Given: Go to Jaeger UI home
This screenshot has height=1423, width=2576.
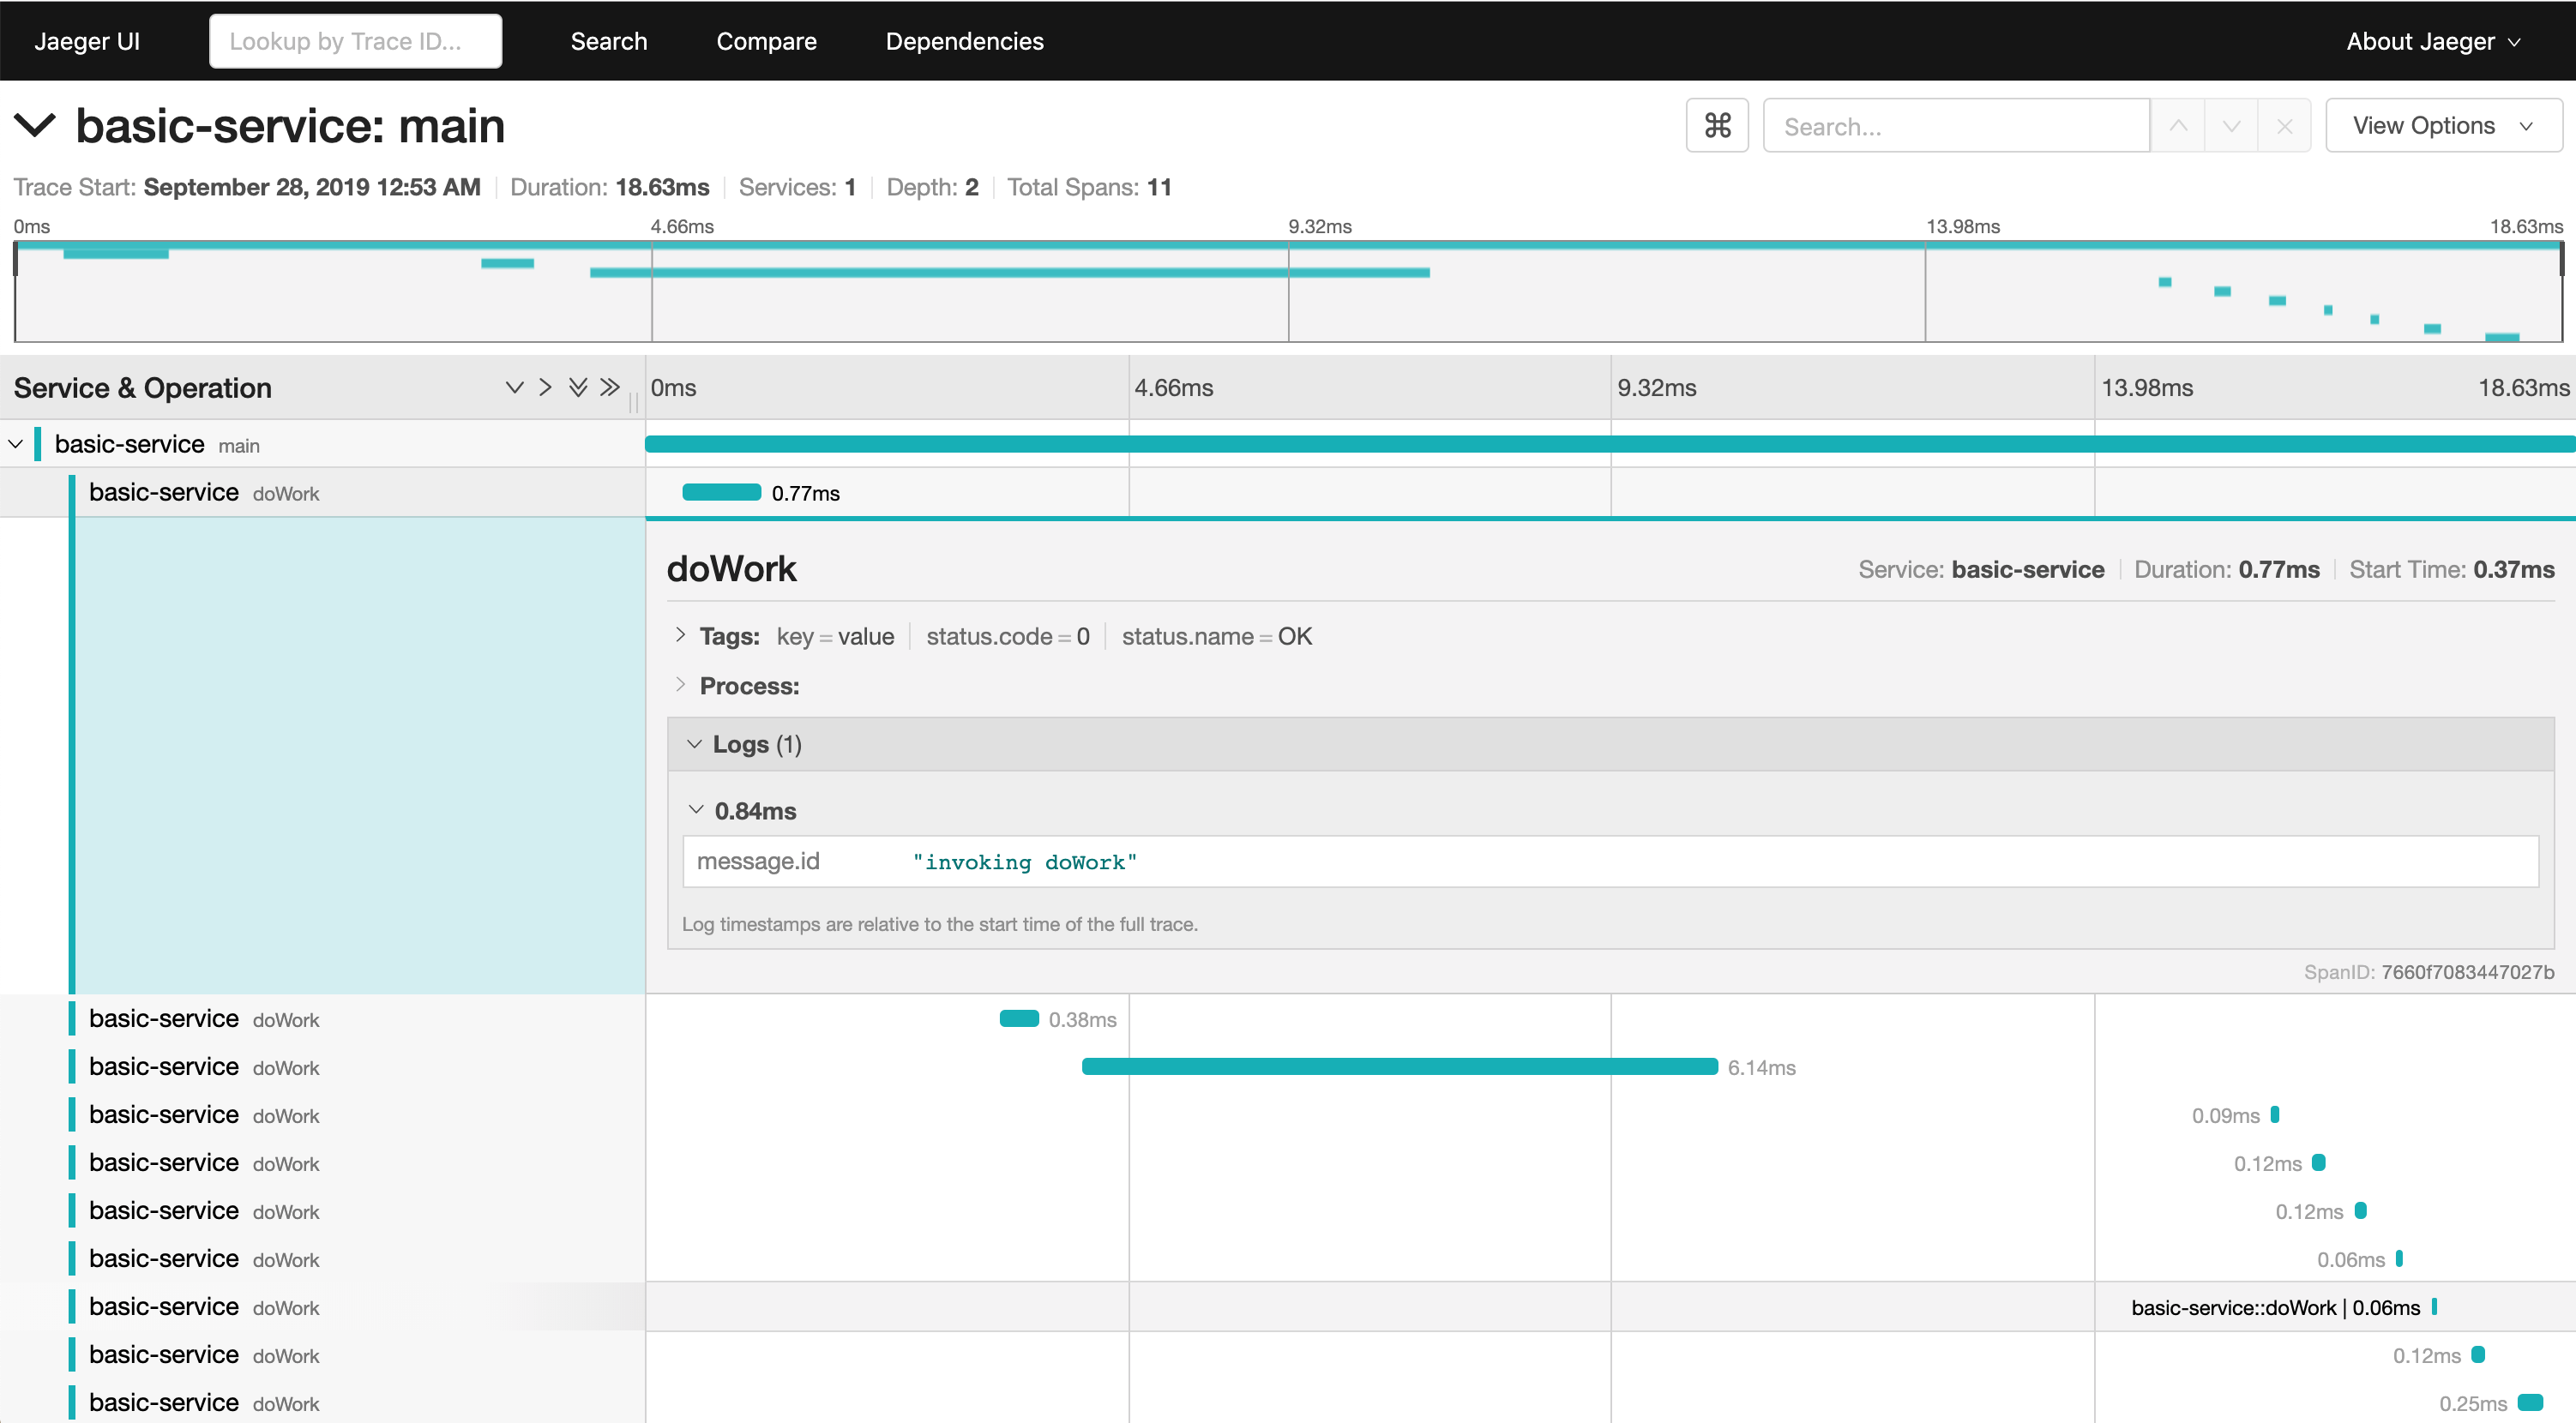Looking at the screenshot, I should point(87,41).
